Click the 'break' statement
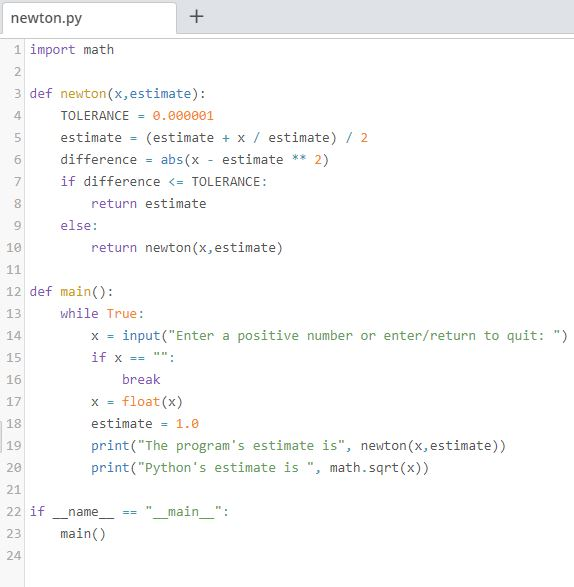Image resolution: width=574 pixels, height=587 pixels. 141,380
